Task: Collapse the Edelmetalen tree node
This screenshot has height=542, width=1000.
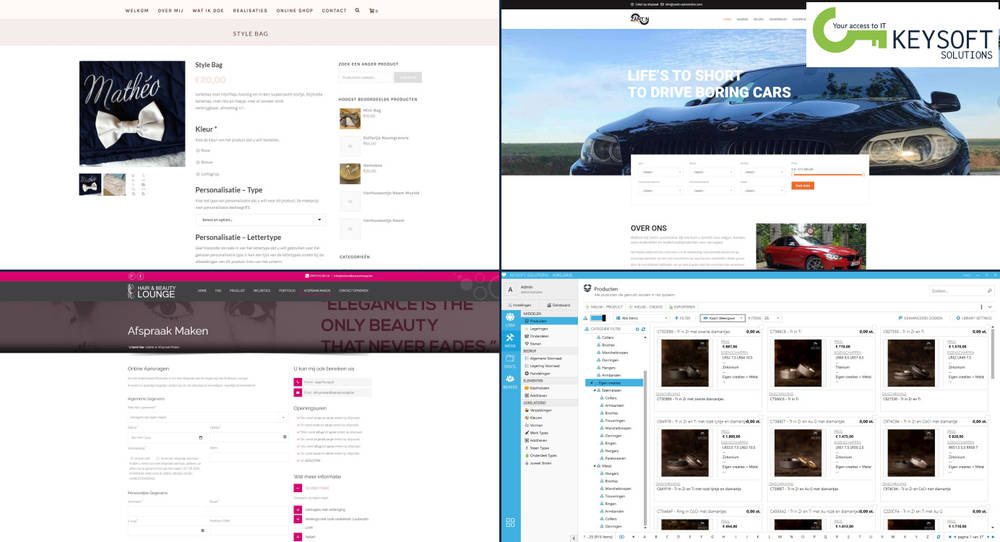Action: click(x=595, y=390)
